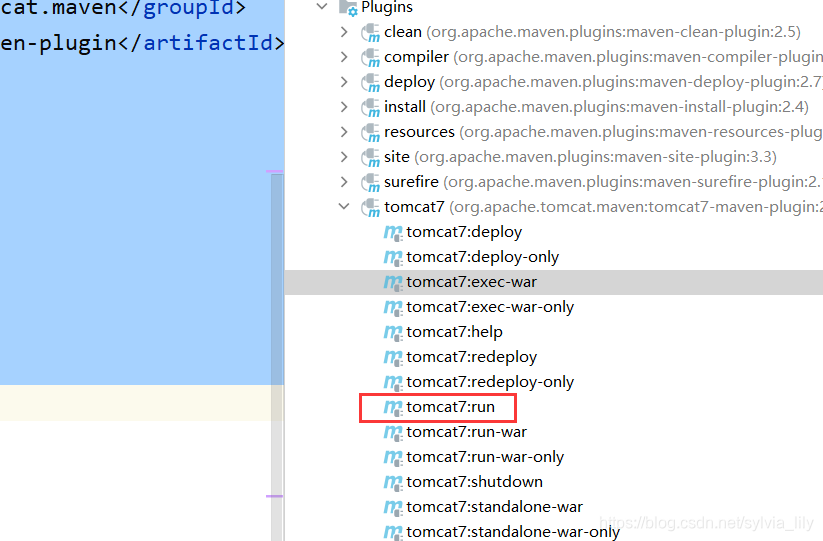
Task: Expand the resources plugin node
Action: click(x=344, y=132)
